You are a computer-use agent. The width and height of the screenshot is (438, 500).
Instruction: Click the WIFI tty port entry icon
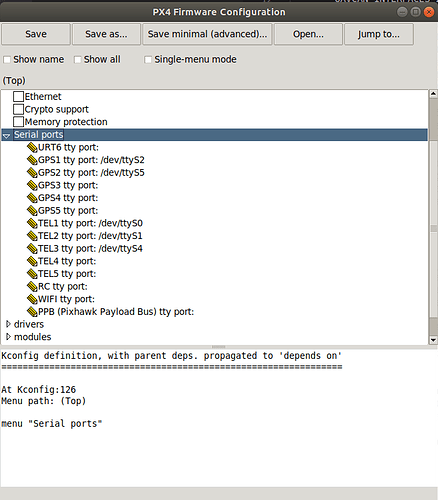[32, 299]
